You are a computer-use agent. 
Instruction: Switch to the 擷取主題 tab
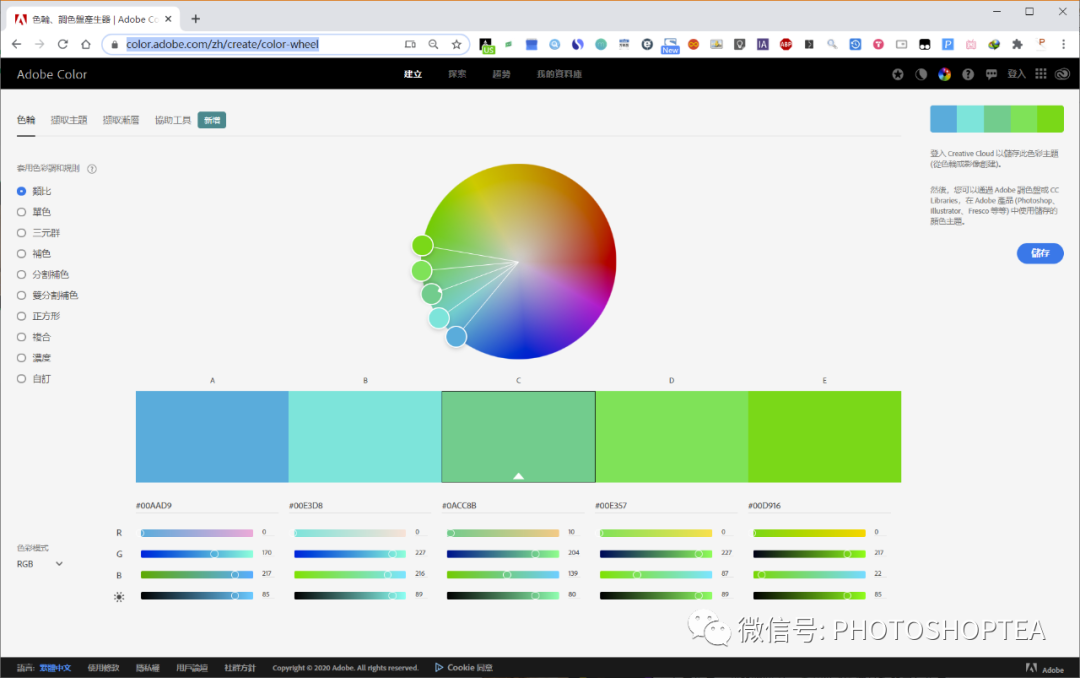[69, 120]
